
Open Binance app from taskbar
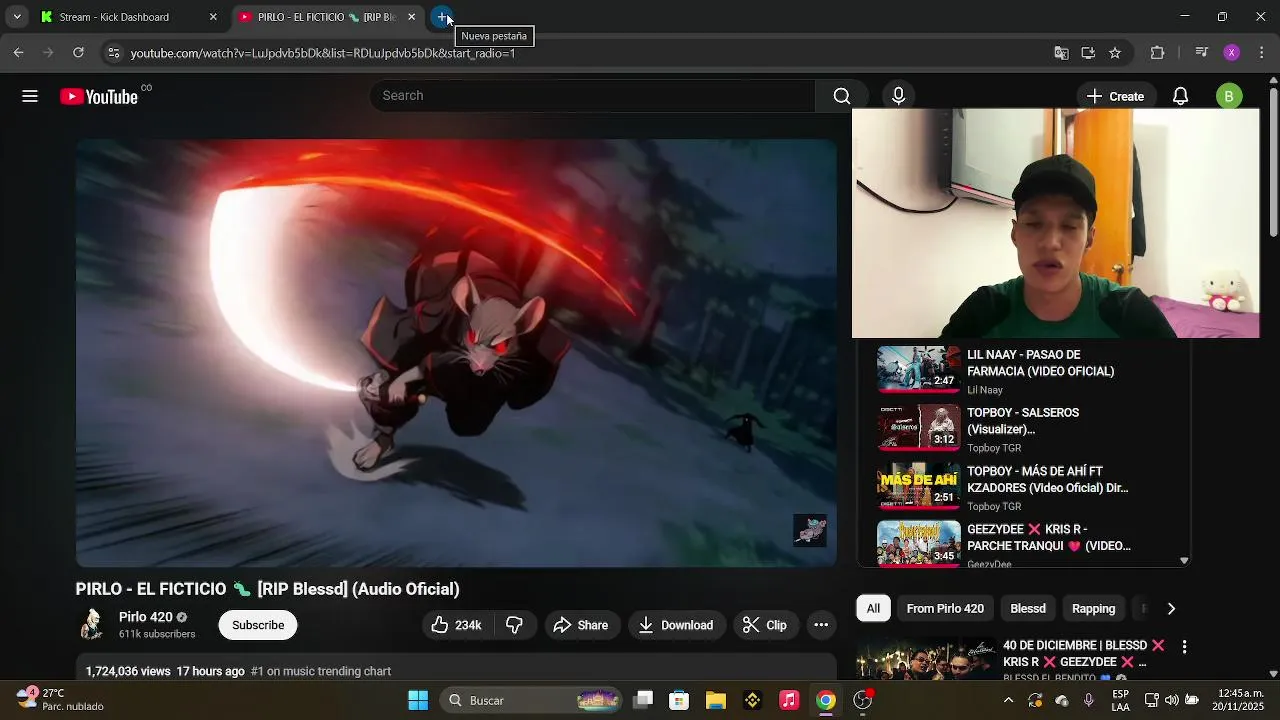pos(753,700)
